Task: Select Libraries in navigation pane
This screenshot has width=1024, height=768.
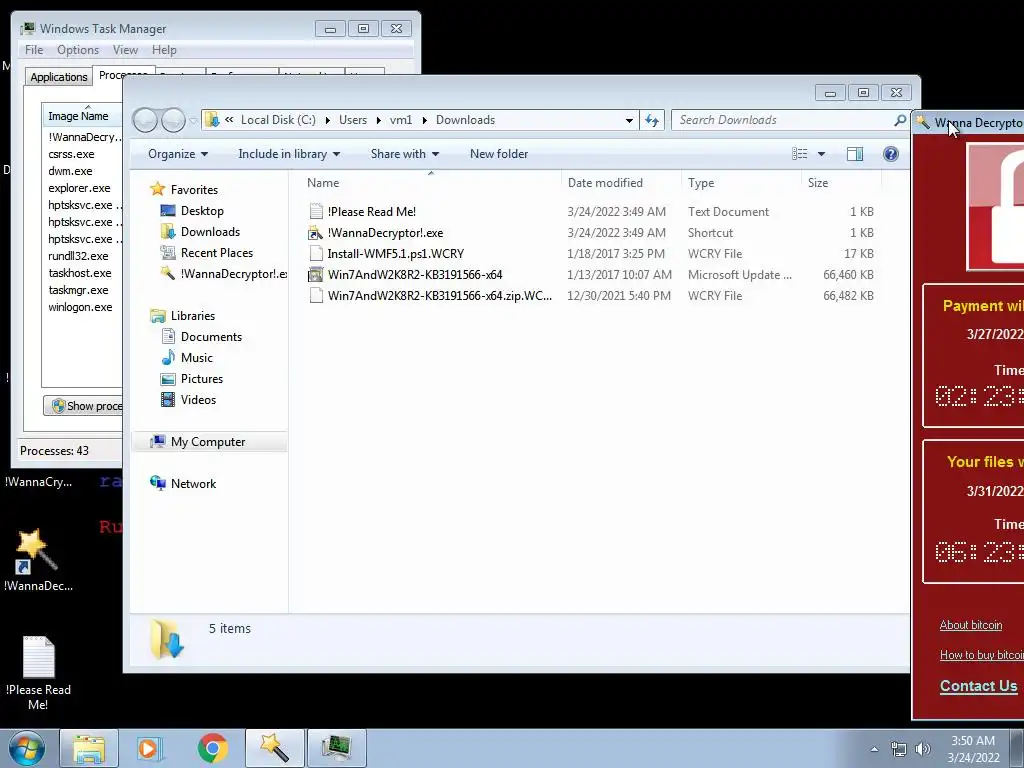Action: (x=193, y=316)
